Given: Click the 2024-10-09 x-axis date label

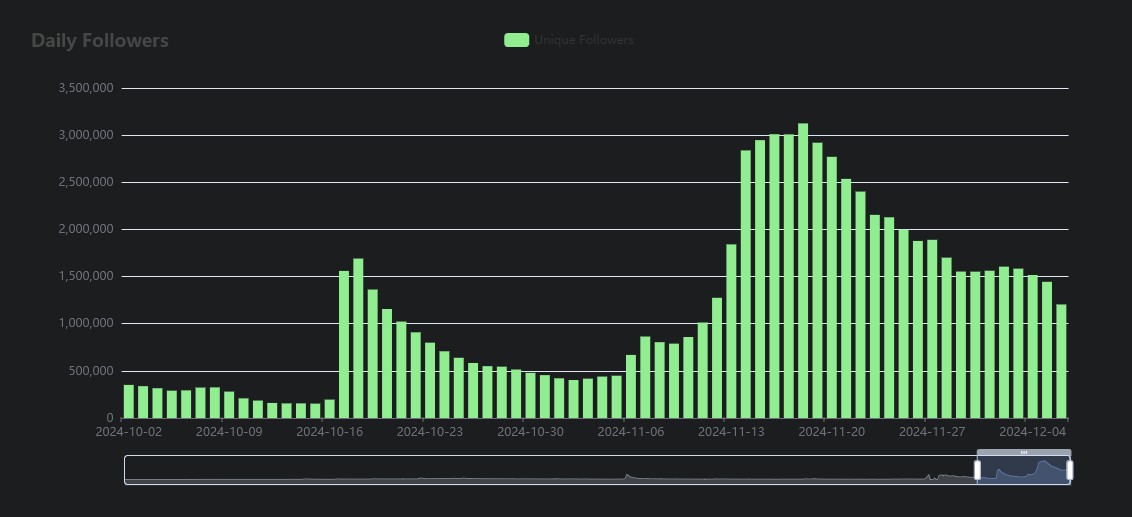Looking at the screenshot, I should (x=229, y=432).
